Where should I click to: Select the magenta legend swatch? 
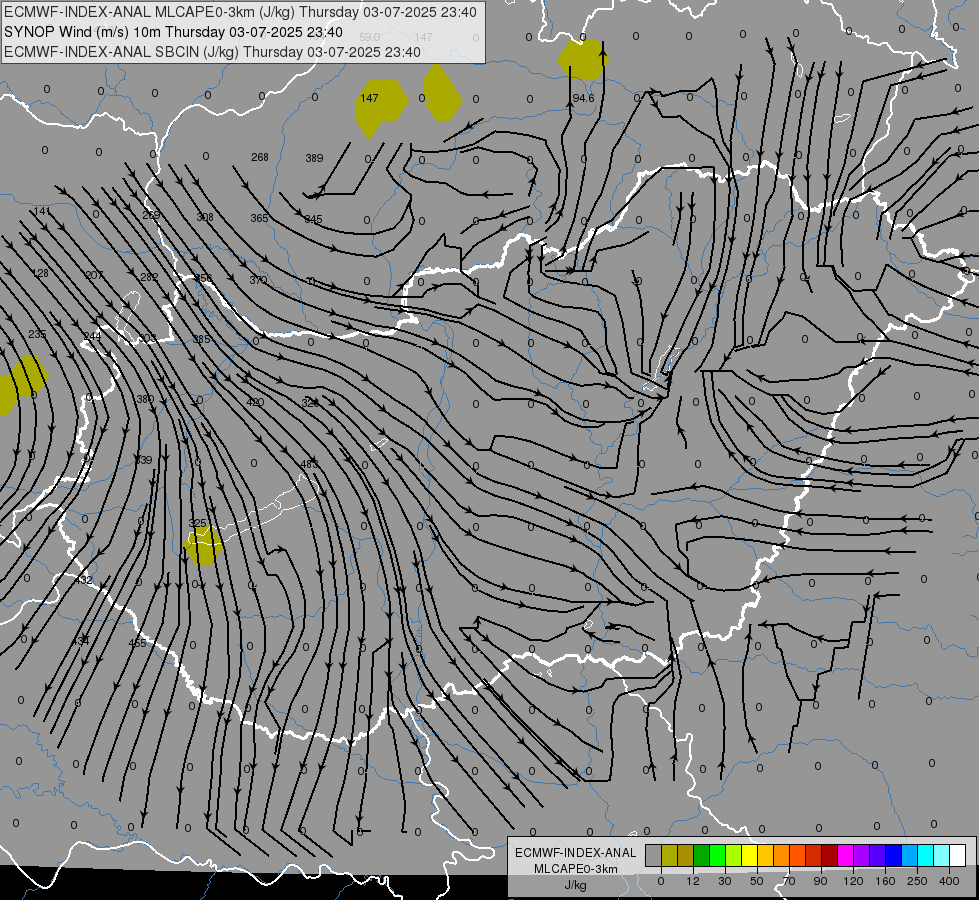(x=845, y=855)
